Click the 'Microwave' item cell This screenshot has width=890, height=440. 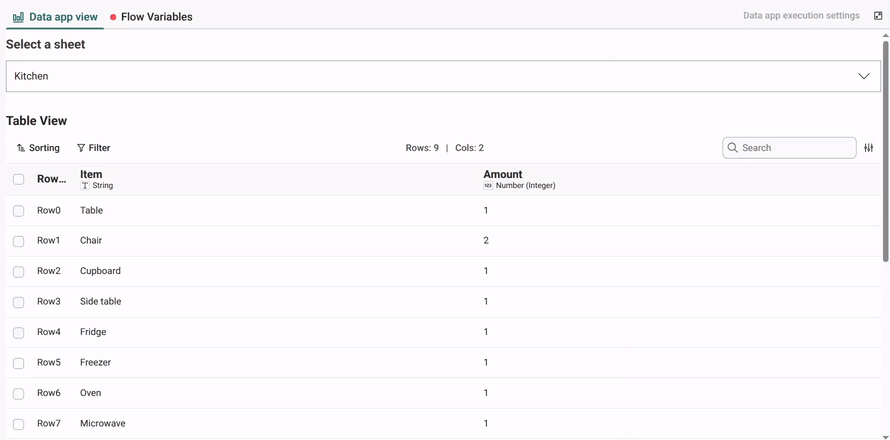click(x=103, y=424)
